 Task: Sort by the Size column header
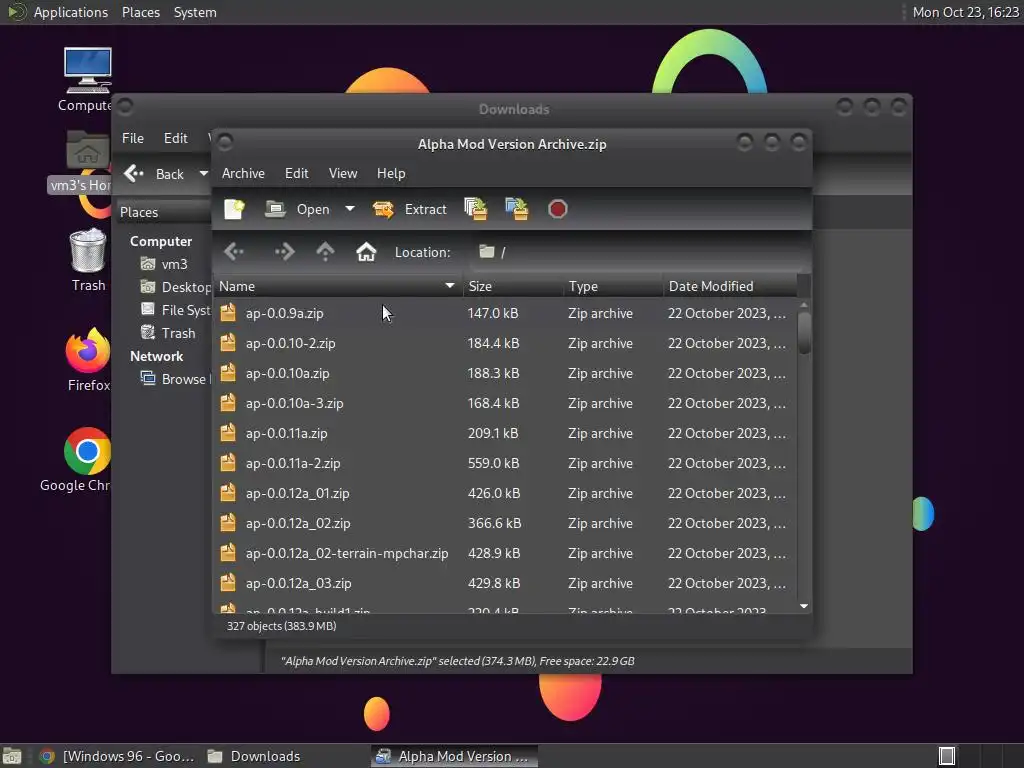(513, 286)
